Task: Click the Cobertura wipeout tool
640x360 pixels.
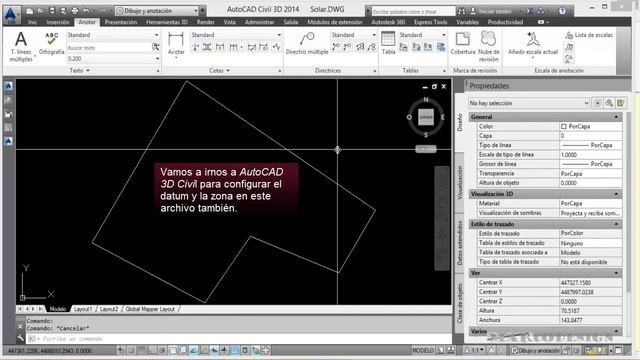Action: (463, 43)
